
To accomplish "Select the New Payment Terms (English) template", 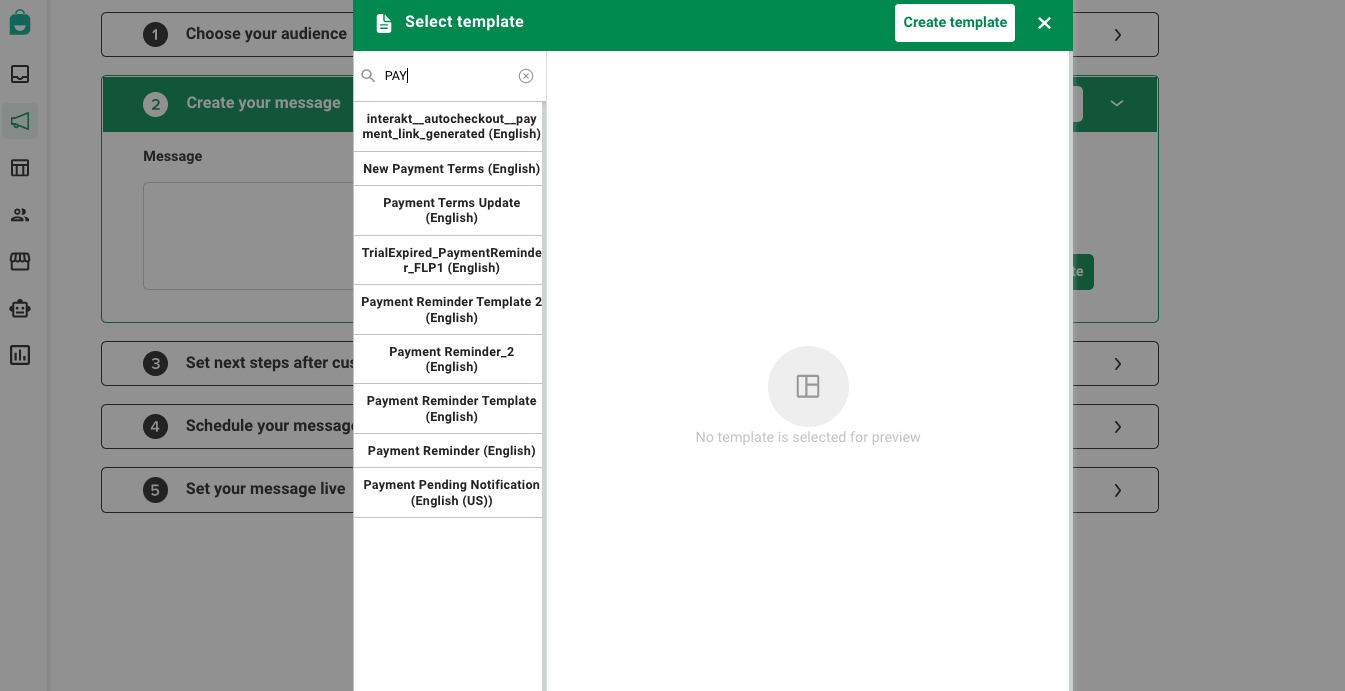I will tap(450, 168).
